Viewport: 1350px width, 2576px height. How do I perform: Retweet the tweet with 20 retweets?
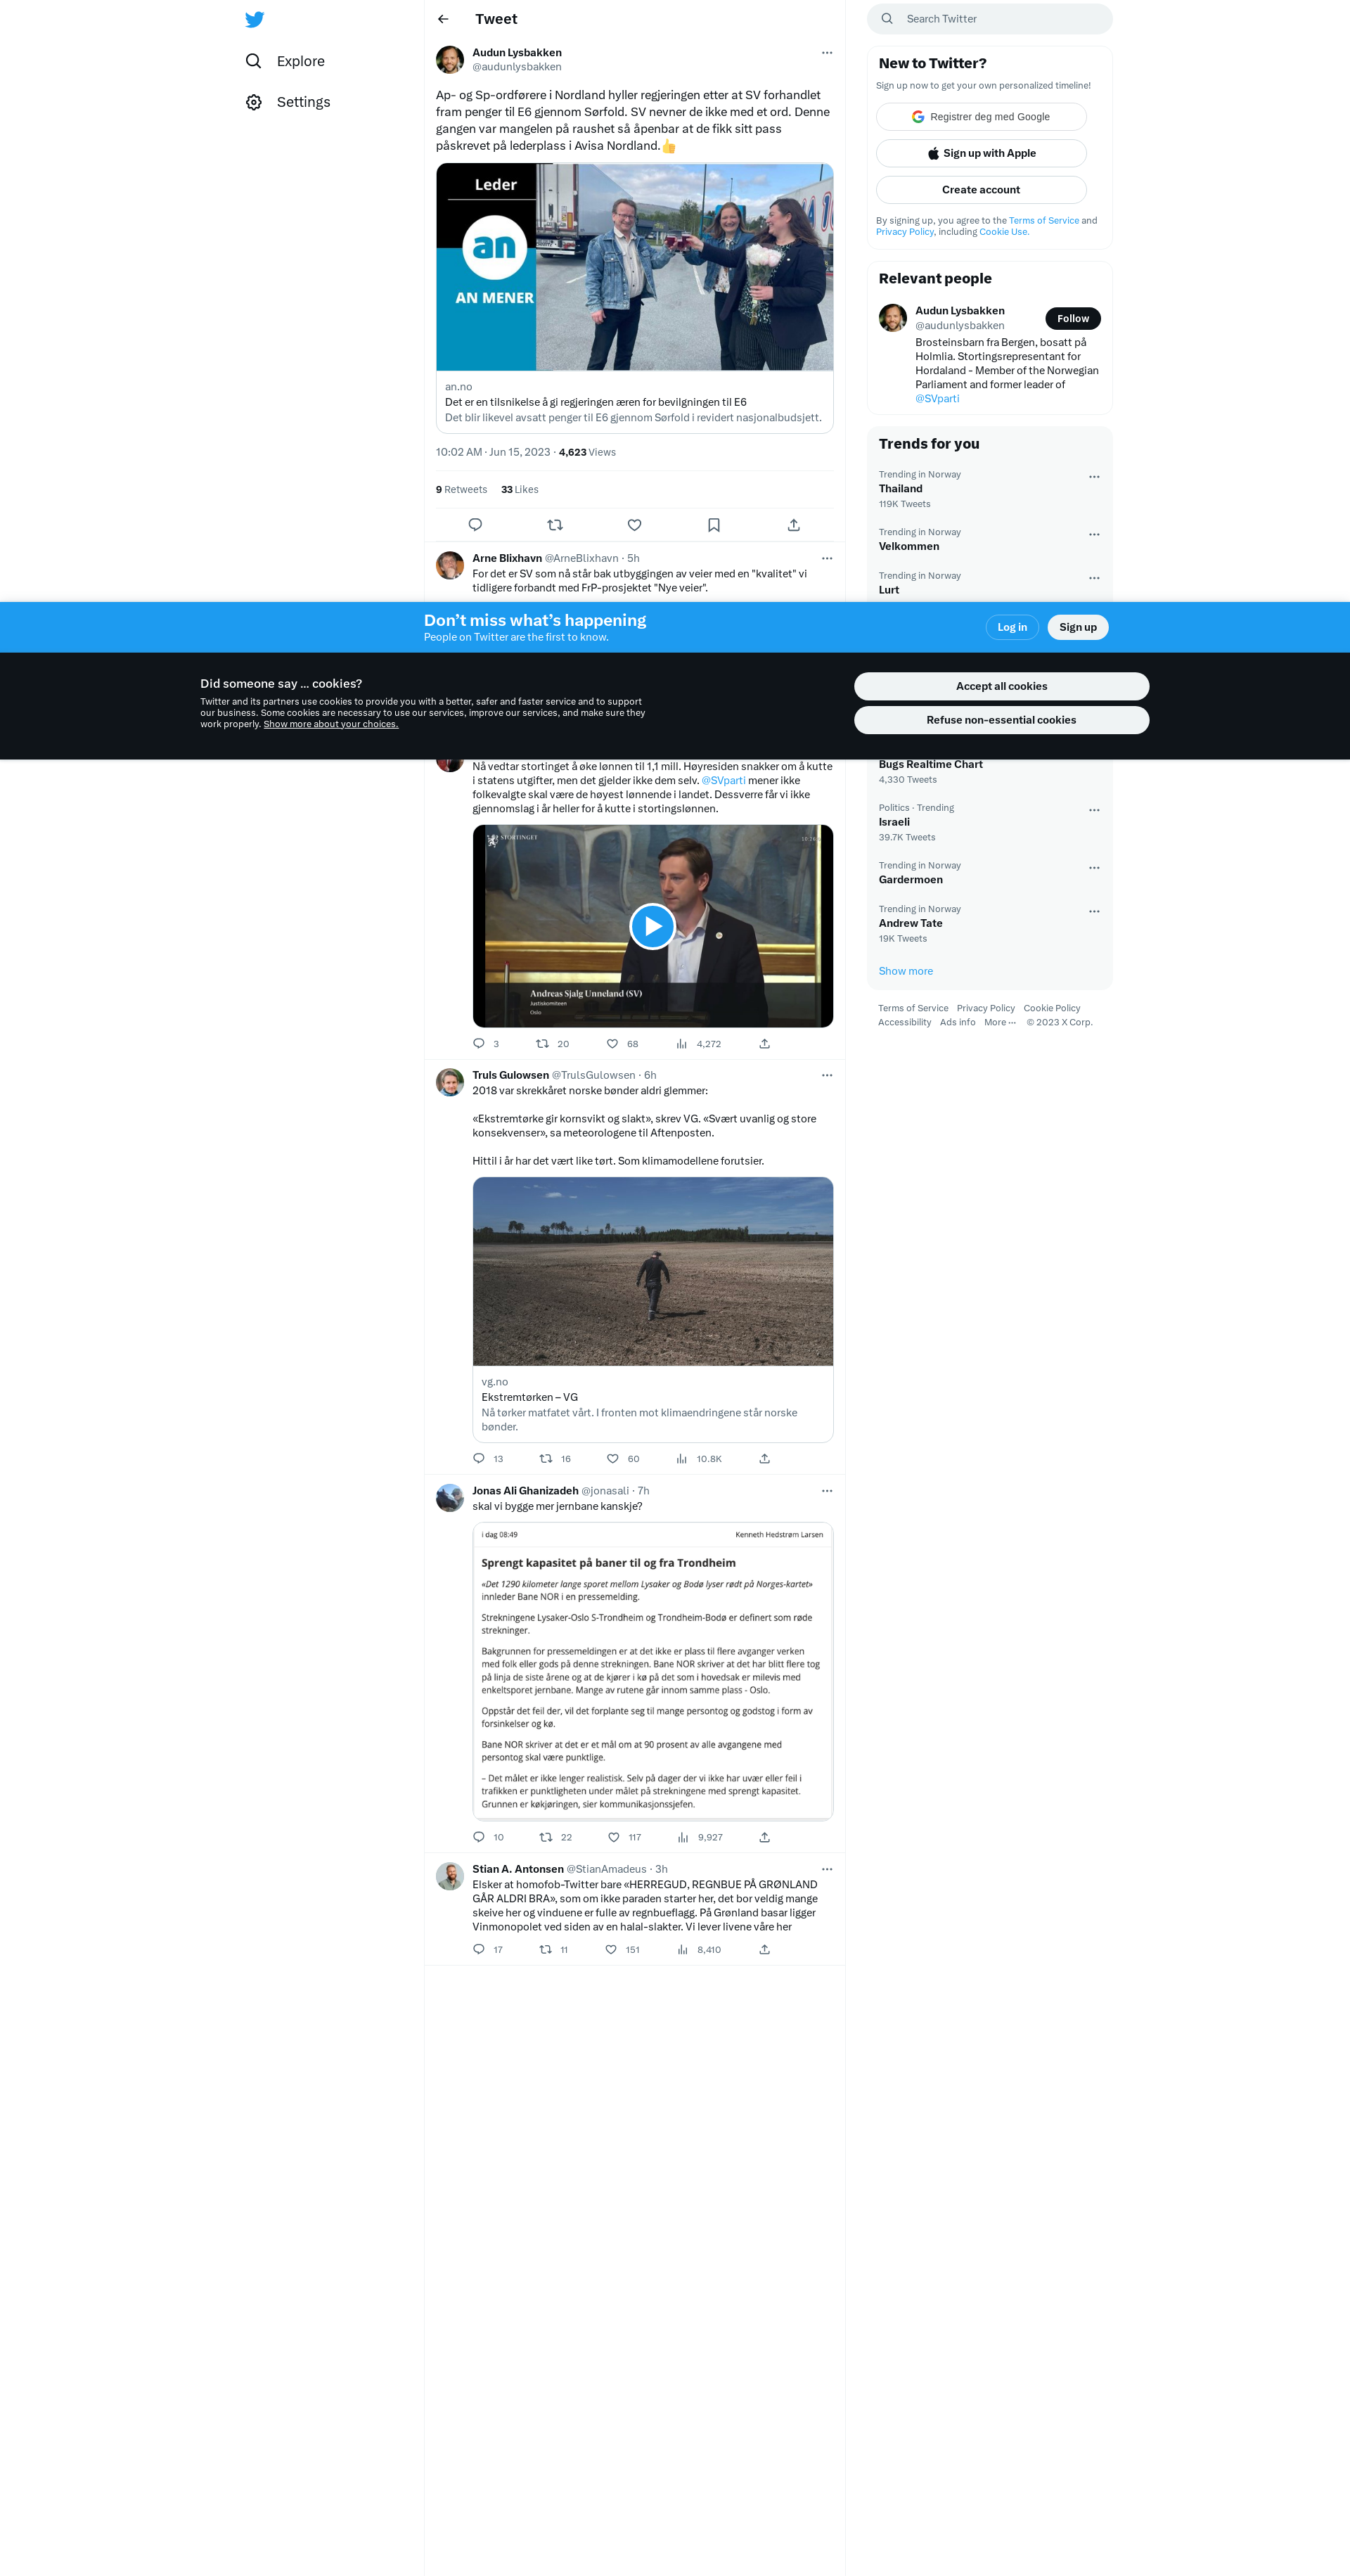[543, 1044]
